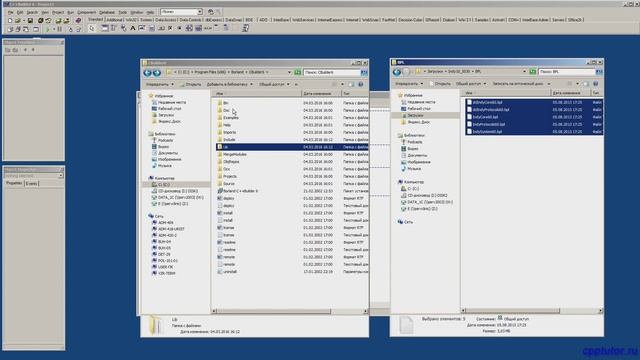Switch to the Data Access palette tab
This screenshot has width=640, height=360.
click(x=165, y=20)
